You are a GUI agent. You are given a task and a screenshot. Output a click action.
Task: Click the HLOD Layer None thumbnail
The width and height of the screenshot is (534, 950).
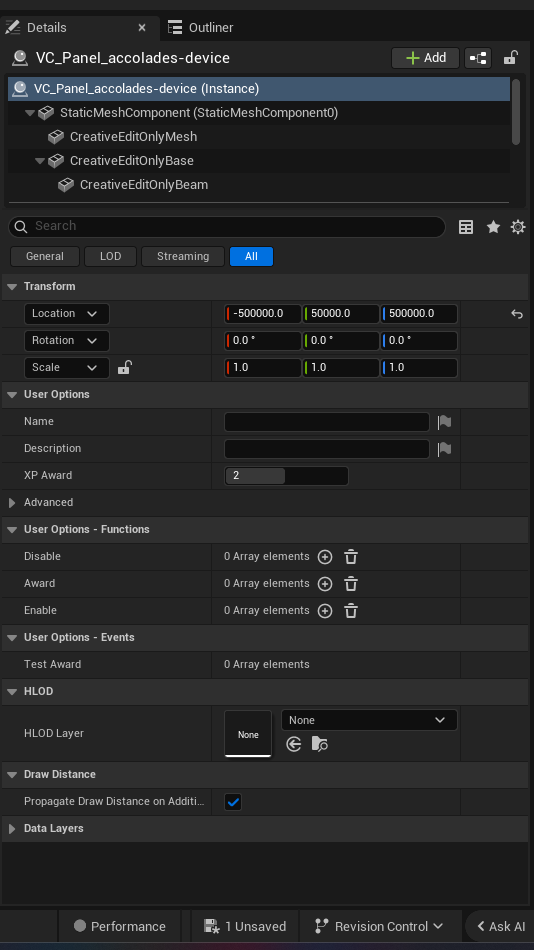(x=248, y=734)
